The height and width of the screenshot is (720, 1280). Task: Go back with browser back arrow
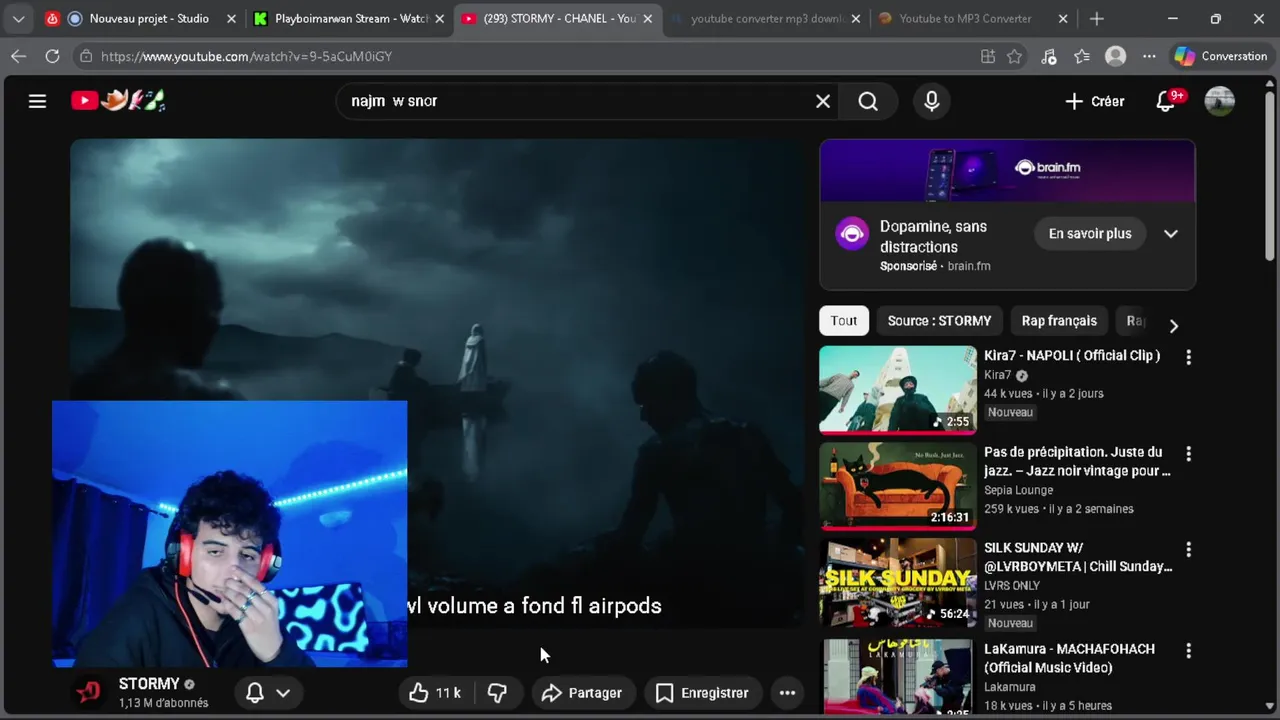tap(18, 56)
